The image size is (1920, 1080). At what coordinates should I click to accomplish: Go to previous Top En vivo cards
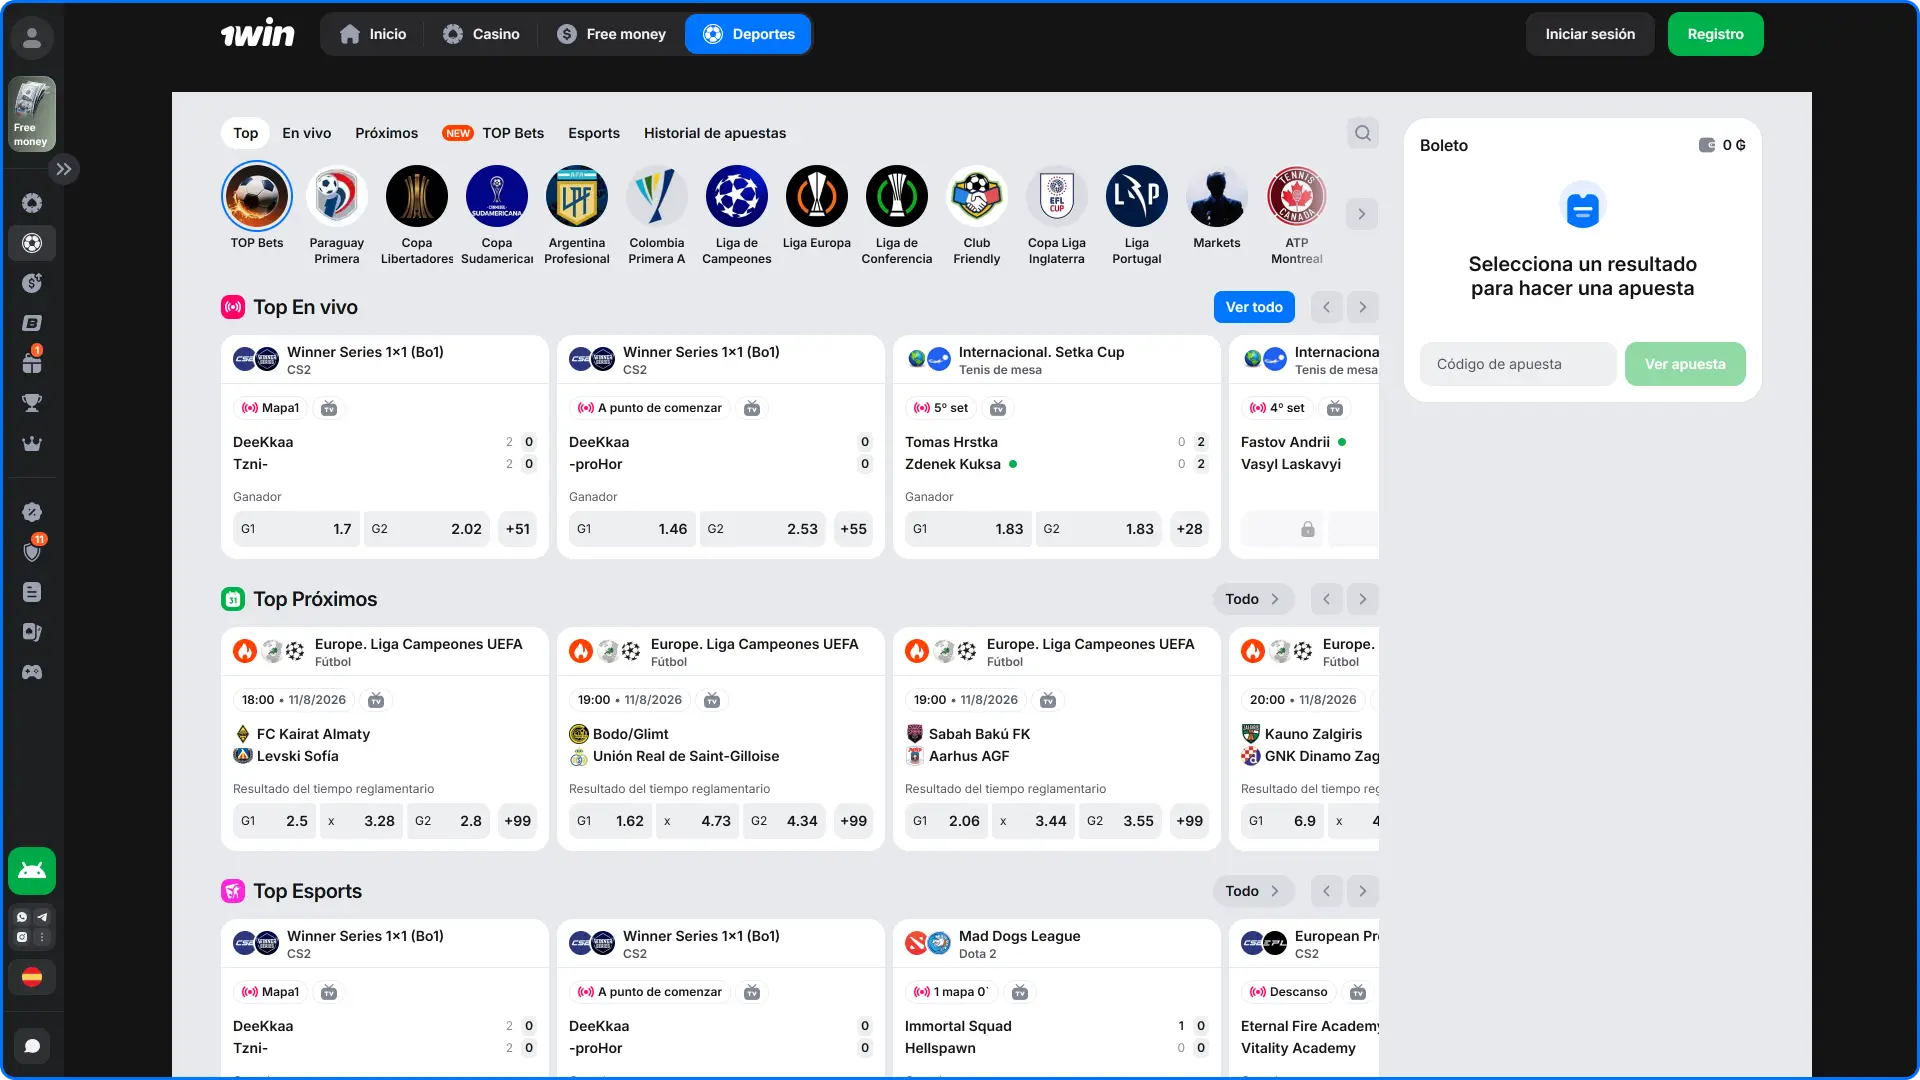pos(1327,307)
